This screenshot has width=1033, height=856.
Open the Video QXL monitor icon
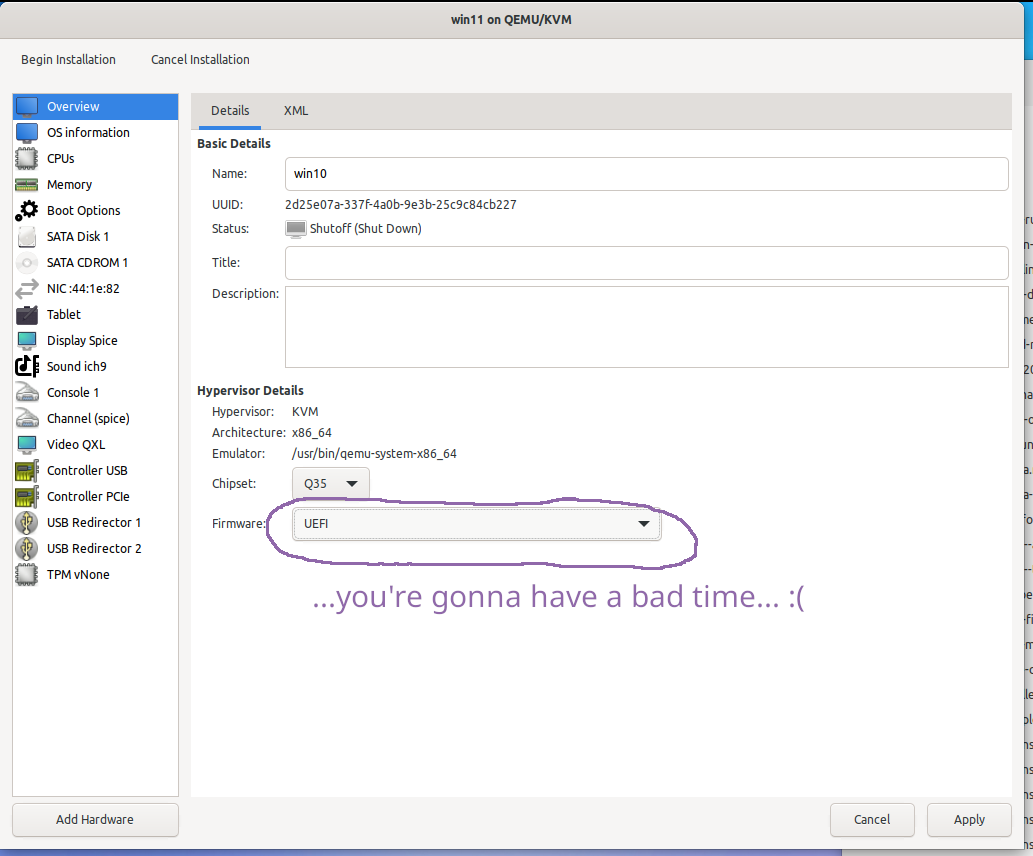coord(27,445)
